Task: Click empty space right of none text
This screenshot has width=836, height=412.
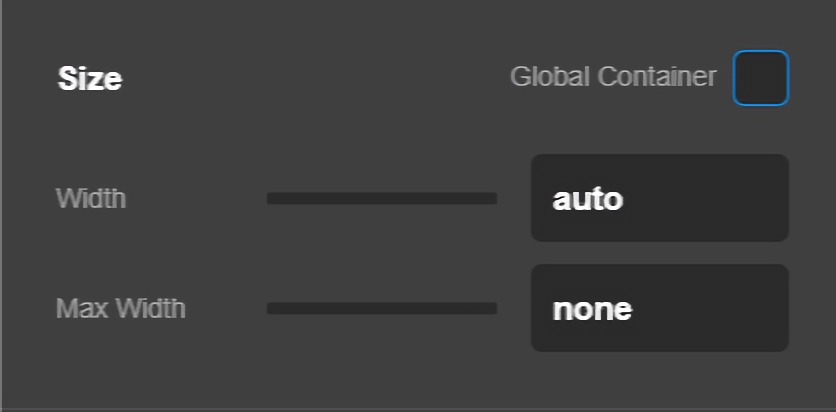Action: click(715, 308)
